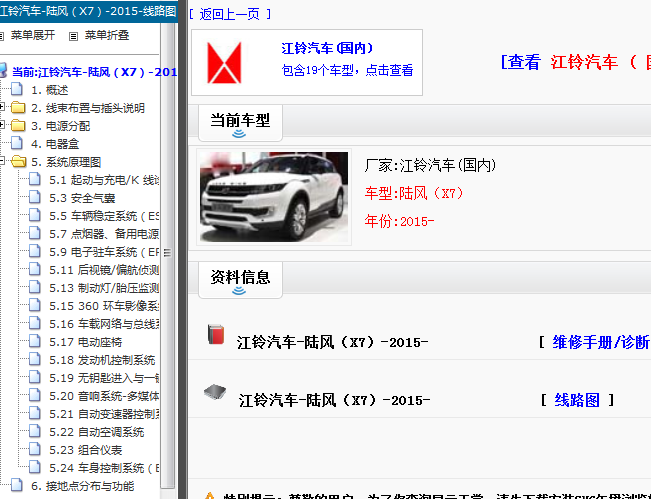Image resolution: width=651 pixels, height=499 pixels.
Task: Click page icon beside 5.19 无钥匙进入
Action: point(35,377)
